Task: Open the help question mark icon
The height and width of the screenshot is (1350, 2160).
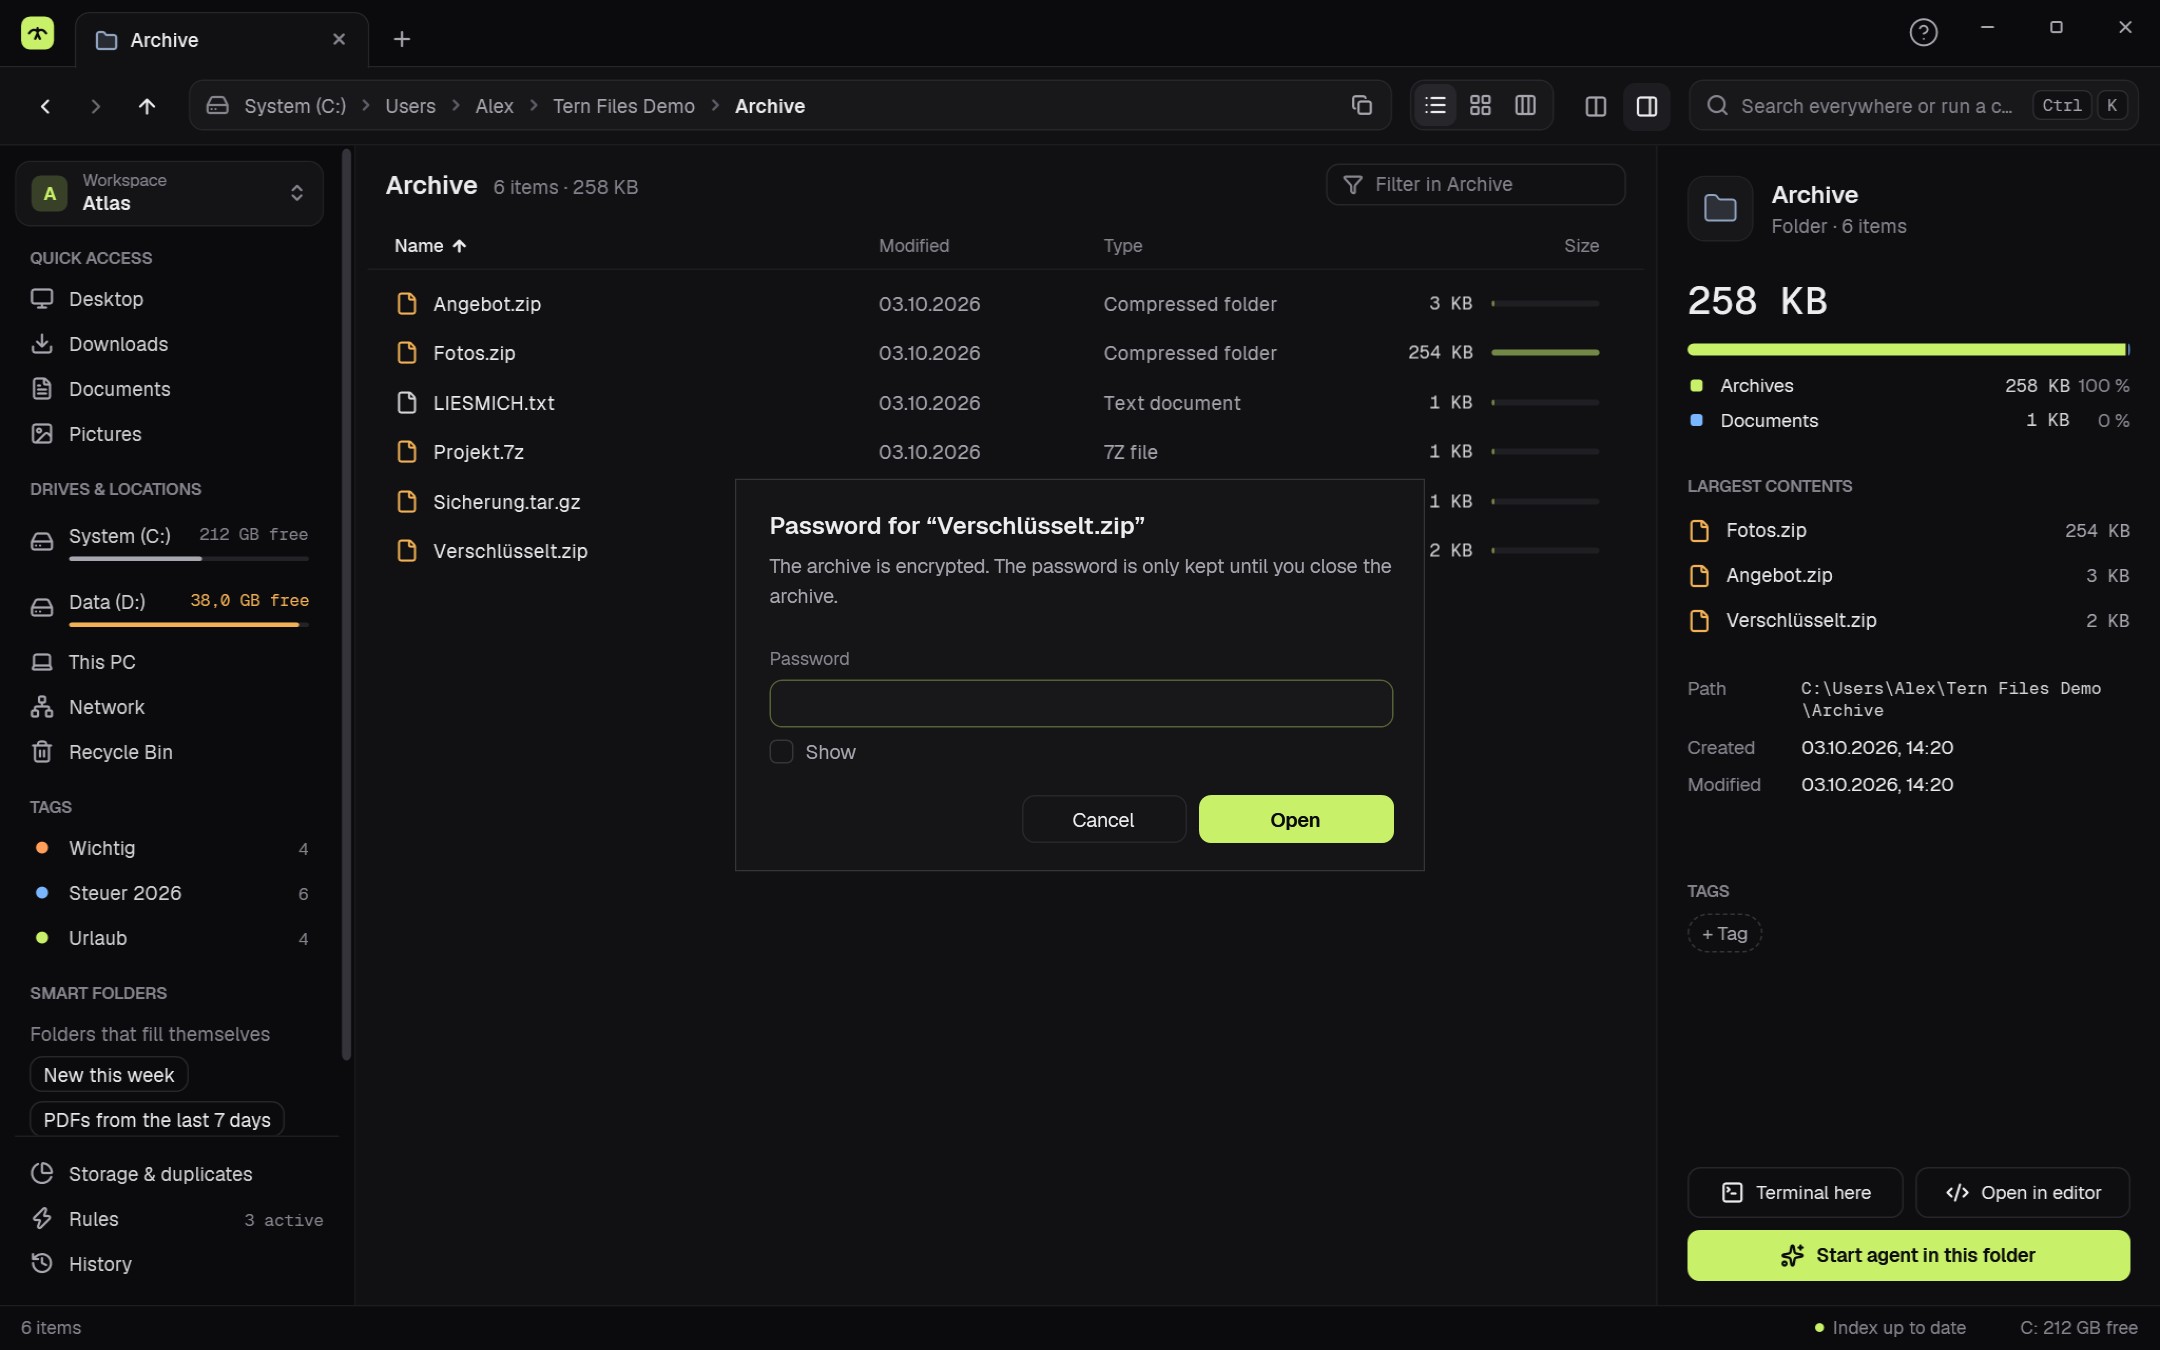Action: pos(1923,33)
